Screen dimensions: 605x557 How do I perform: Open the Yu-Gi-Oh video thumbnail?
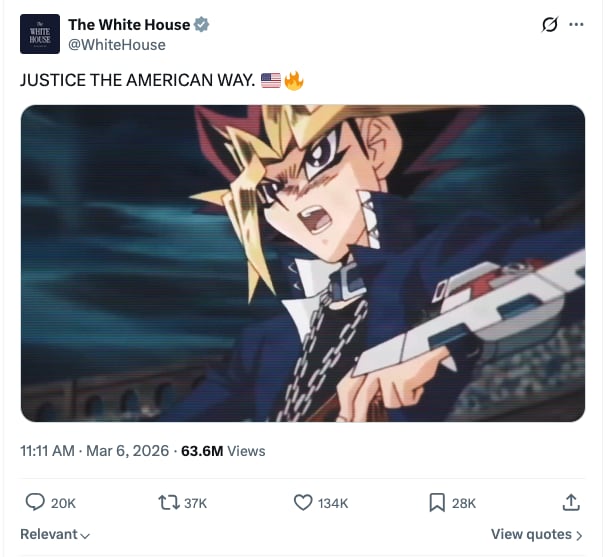[303, 263]
